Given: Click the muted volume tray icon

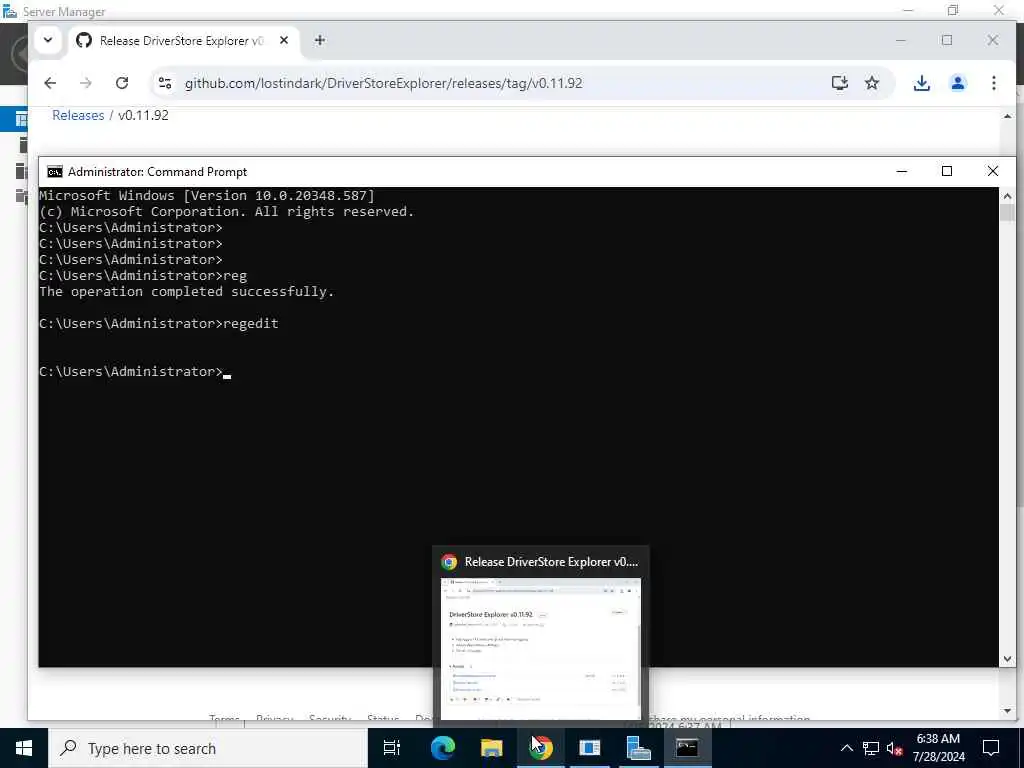Looking at the screenshot, I should (894, 748).
